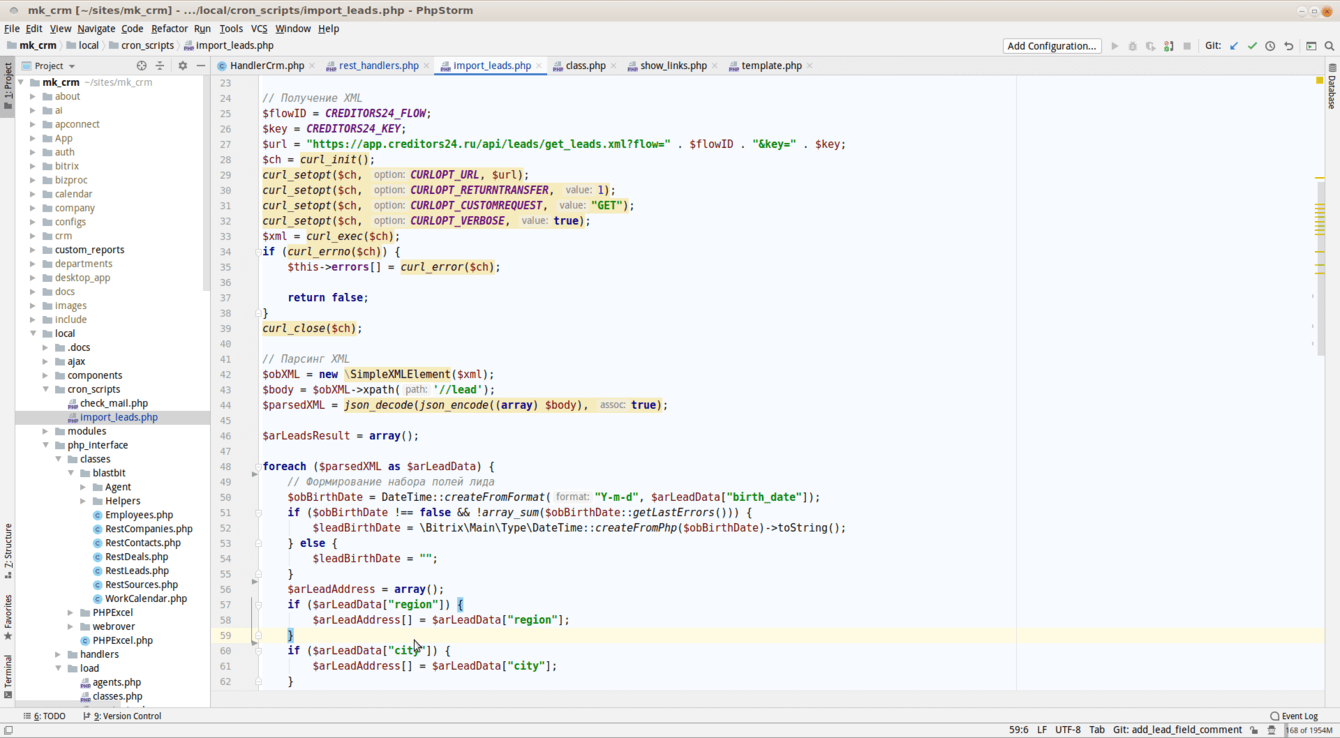Open Search Everywhere magnifier icon
Viewport: 1340px width, 738px height.
(x=1329, y=46)
